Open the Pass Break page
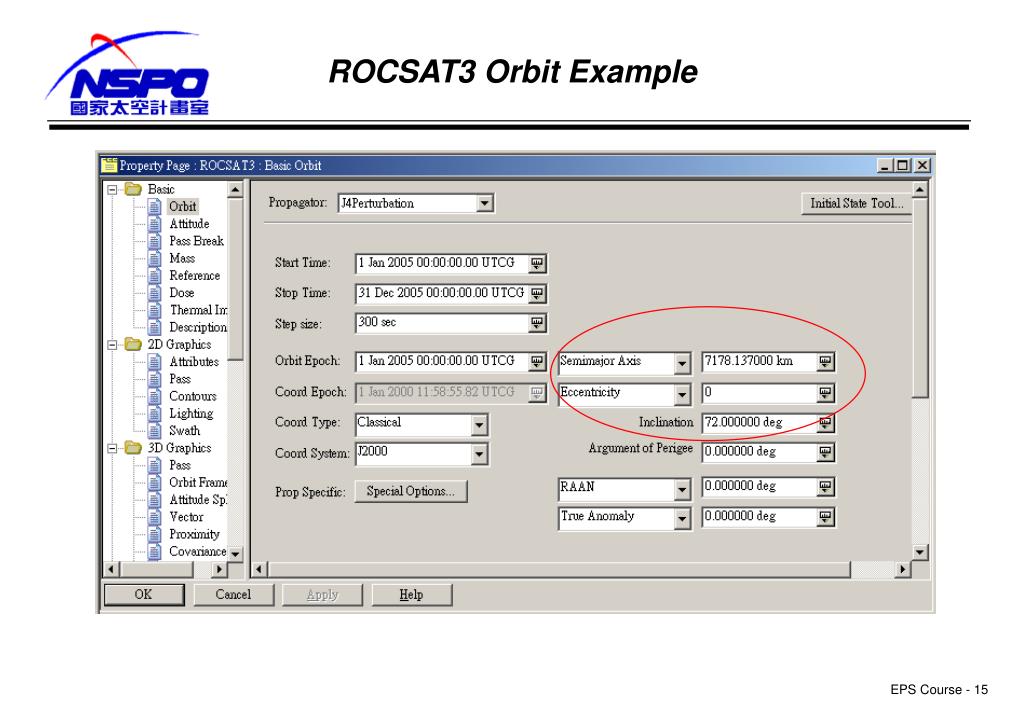Screen dimensions: 1023x708 [196, 241]
